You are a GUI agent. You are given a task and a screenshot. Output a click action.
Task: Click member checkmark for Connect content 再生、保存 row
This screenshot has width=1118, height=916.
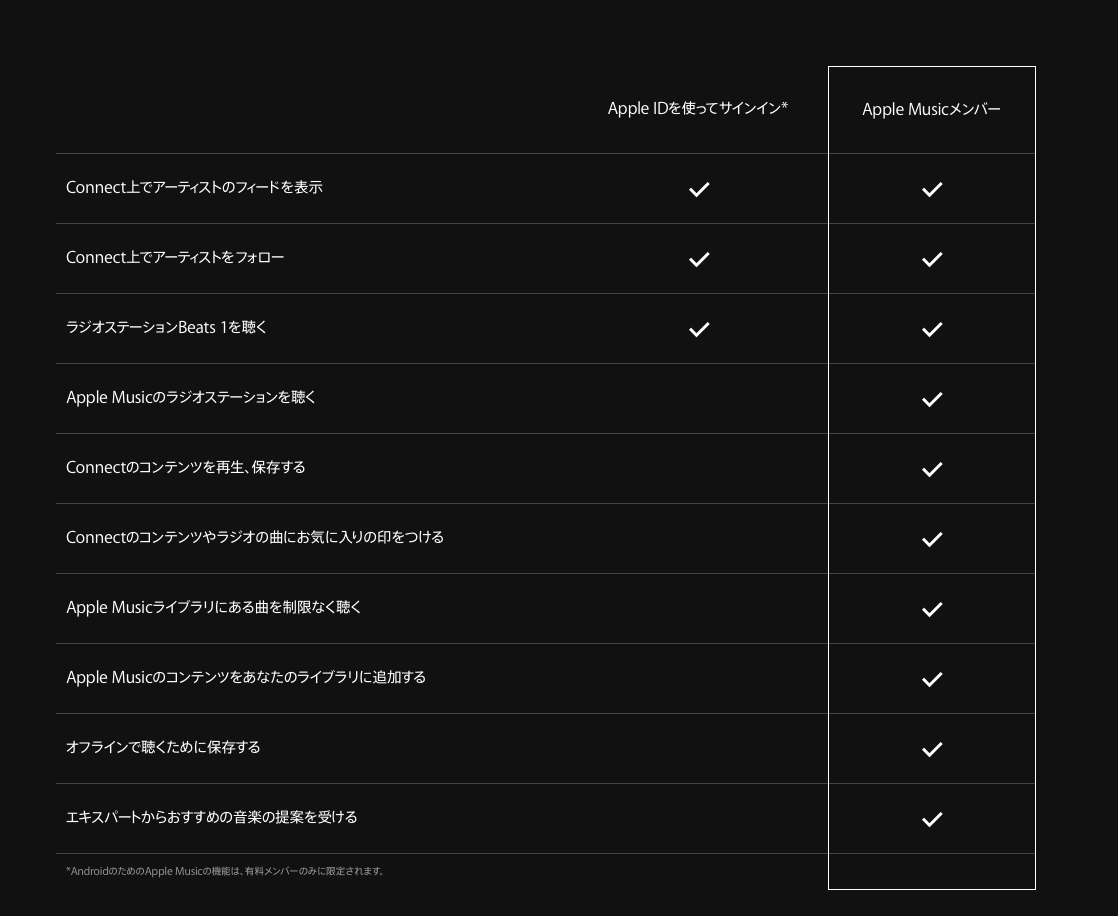pyautogui.click(x=932, y=469)
